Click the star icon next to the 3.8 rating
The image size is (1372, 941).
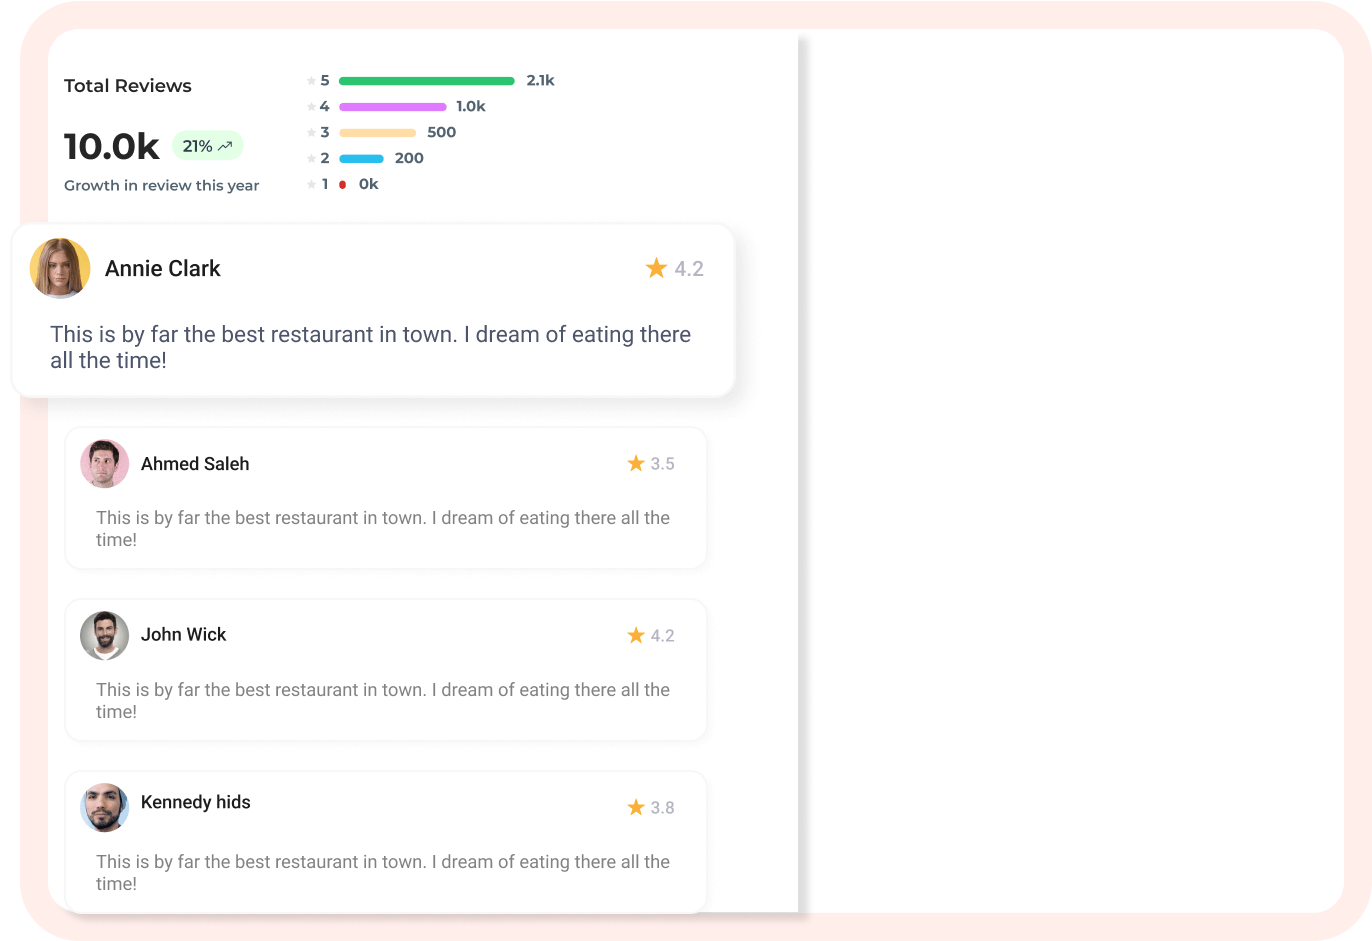[x=636, y=807]
